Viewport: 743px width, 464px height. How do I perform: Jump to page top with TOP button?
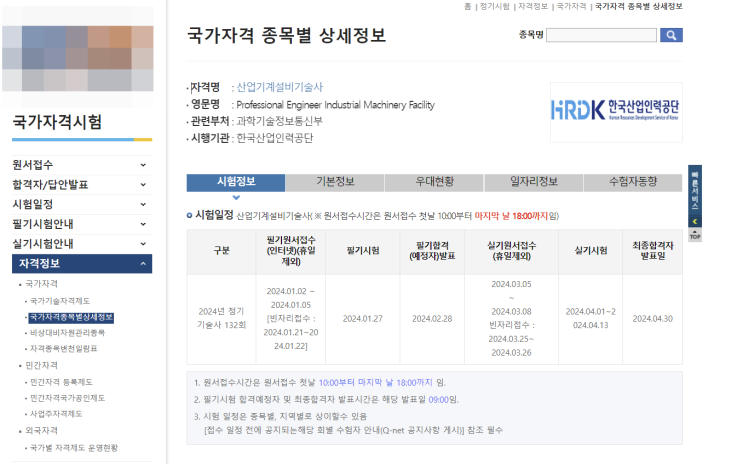[695, 235]
